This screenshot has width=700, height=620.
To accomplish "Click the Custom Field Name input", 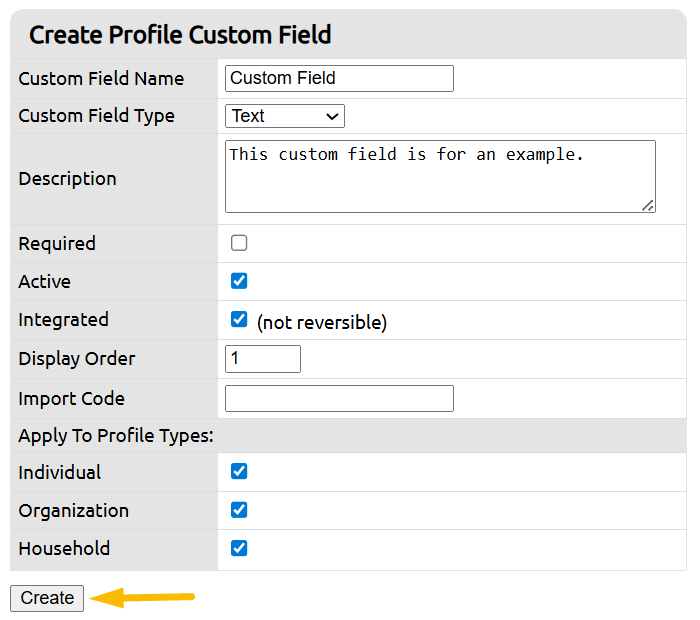I will [339, 79].
